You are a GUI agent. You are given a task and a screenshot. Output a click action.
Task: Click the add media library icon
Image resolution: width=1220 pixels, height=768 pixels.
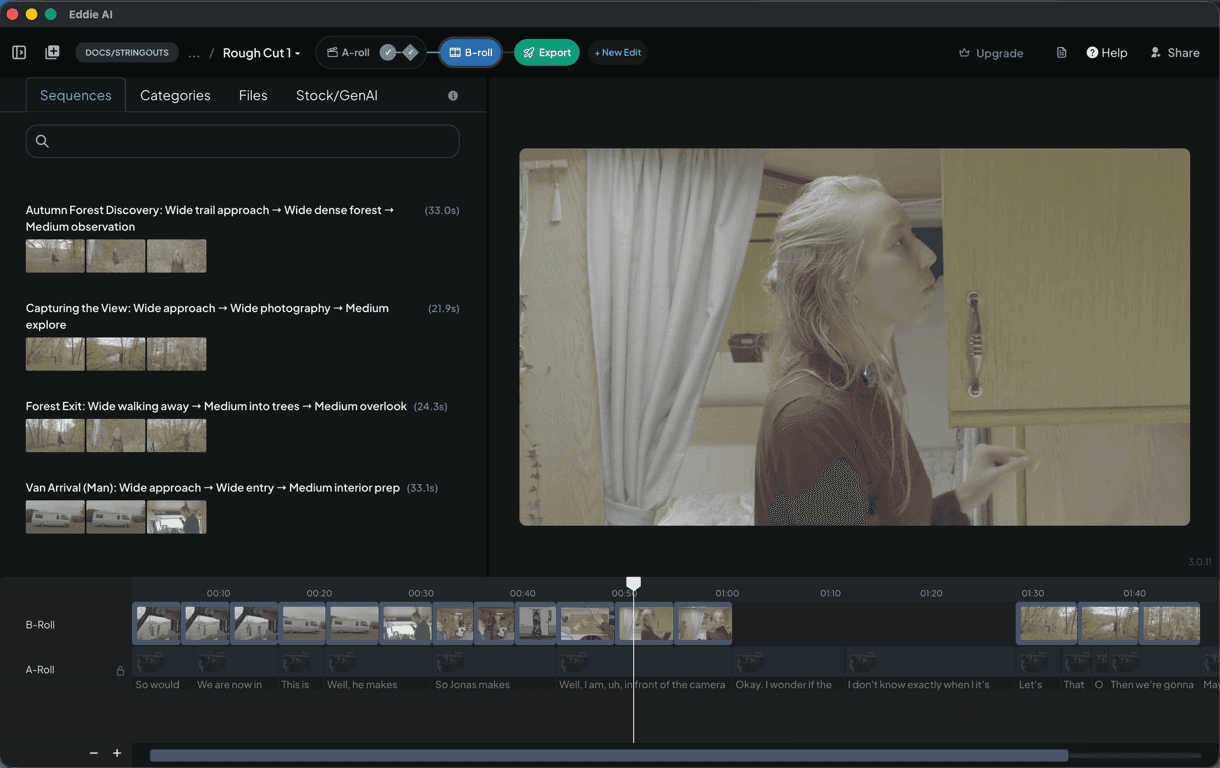pos(52,53)
